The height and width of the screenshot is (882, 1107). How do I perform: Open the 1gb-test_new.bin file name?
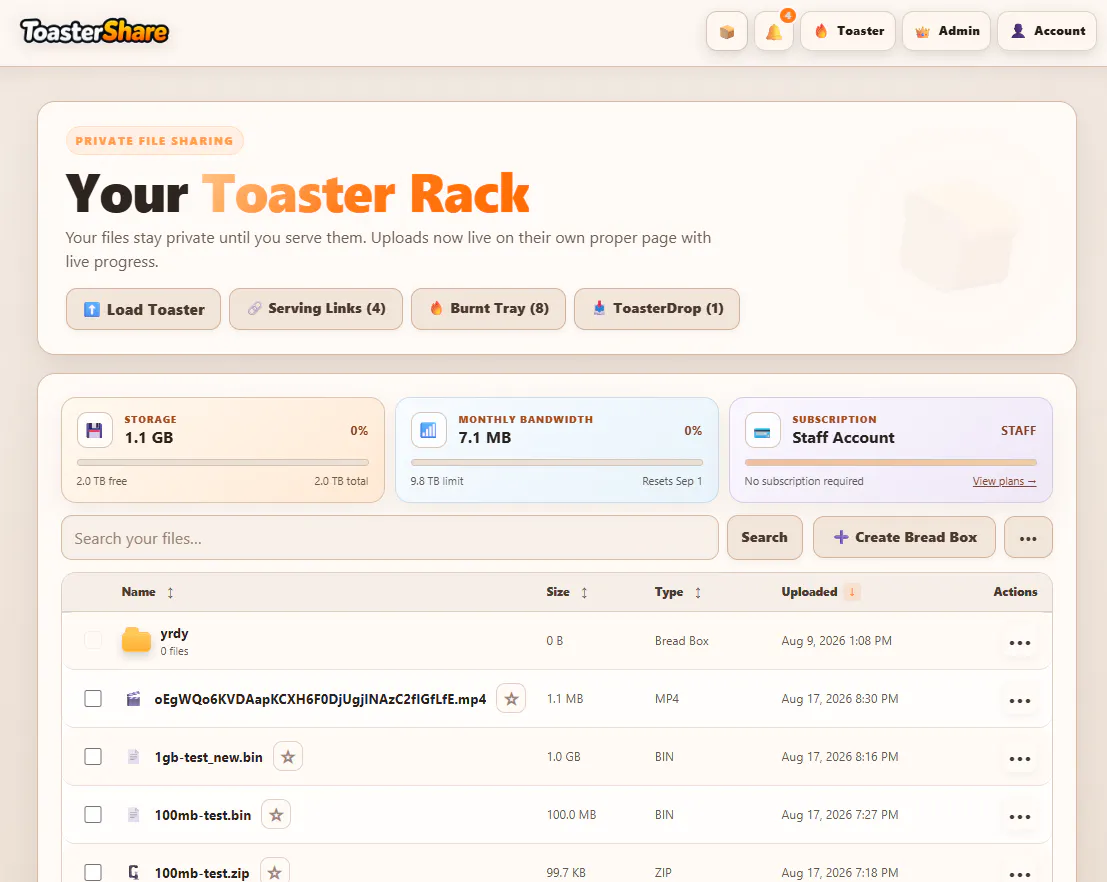pos(208,757)
